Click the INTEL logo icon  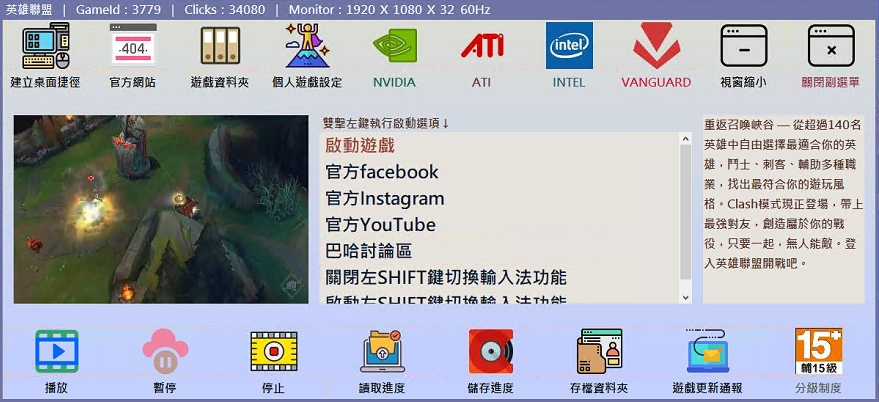pyautogui.click(x=569, y=45)
